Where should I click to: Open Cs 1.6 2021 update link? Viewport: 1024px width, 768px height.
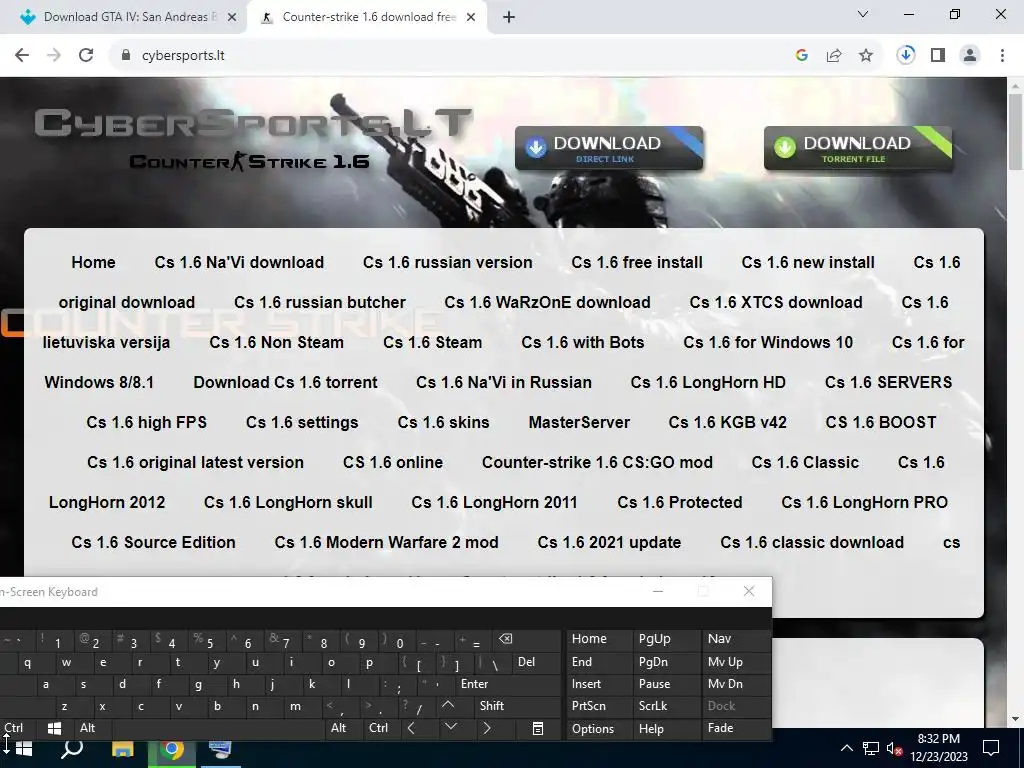[609, 542]
